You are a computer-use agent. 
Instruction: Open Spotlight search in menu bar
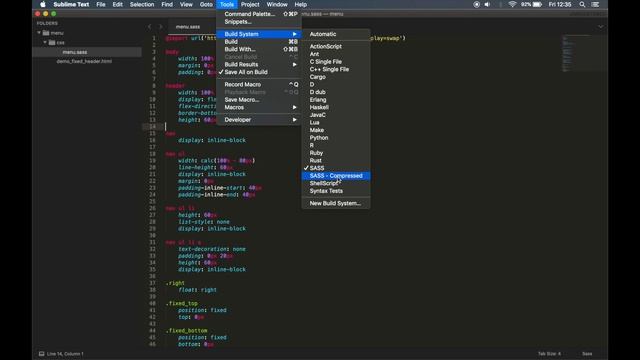coord(582,4)
